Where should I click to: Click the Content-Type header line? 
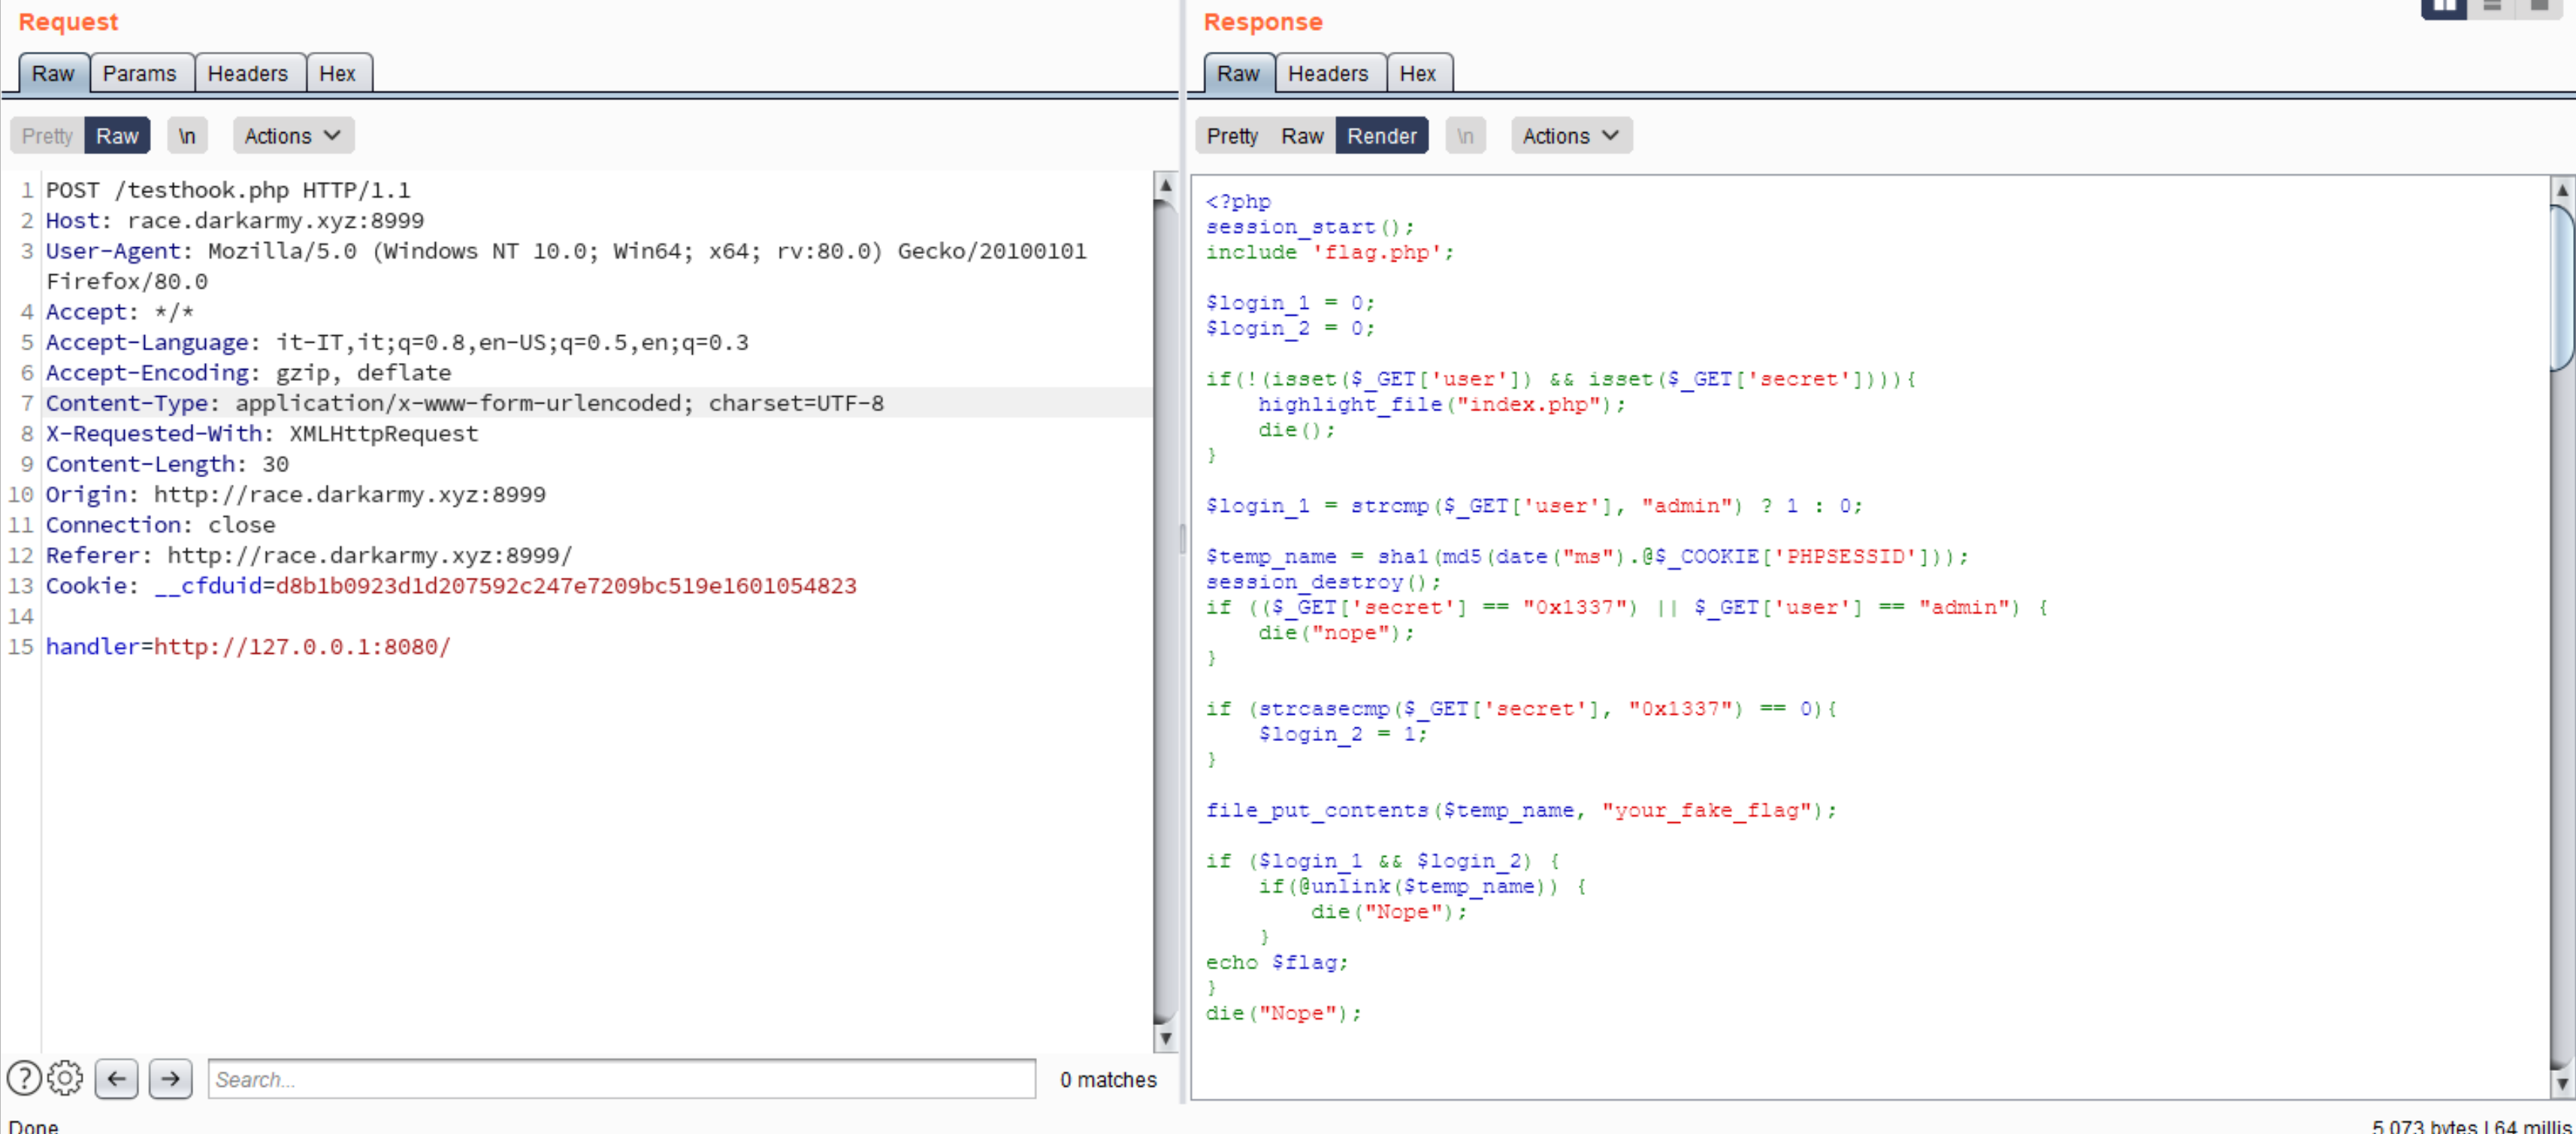tap(465, 403)
